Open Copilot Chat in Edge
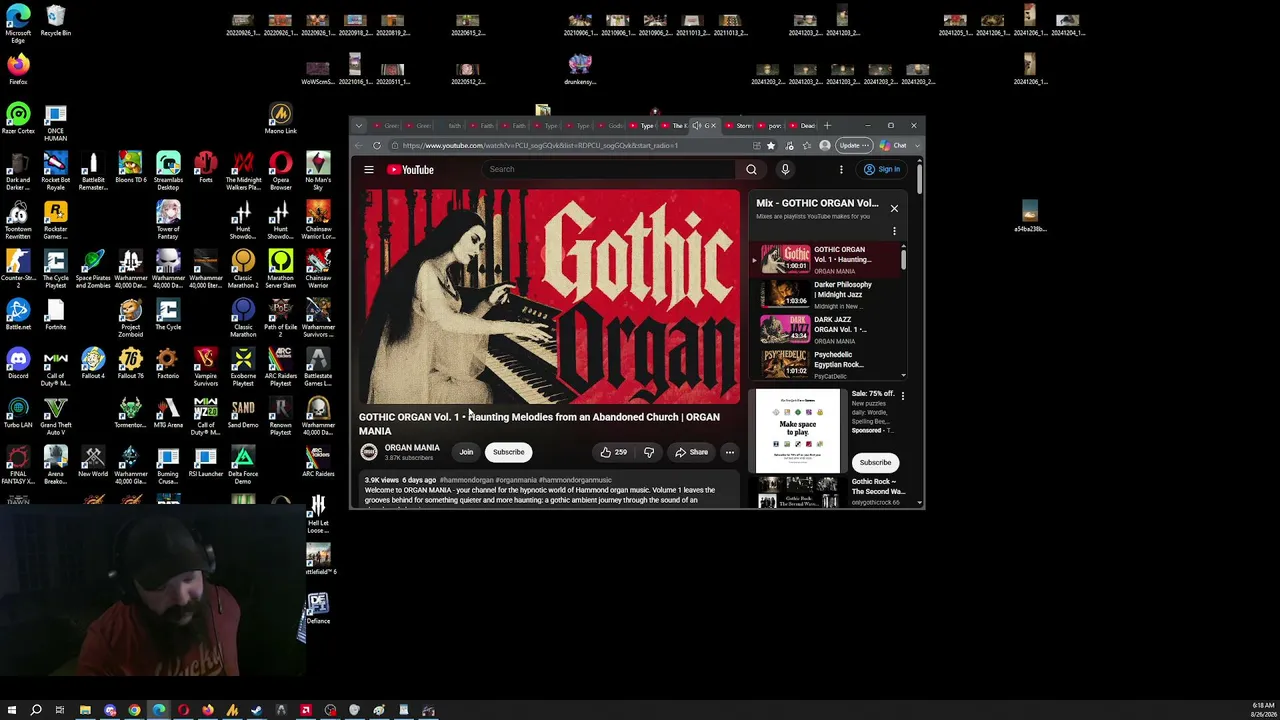The height and width of the screenshot is (720, 1280). coord(894,146)
